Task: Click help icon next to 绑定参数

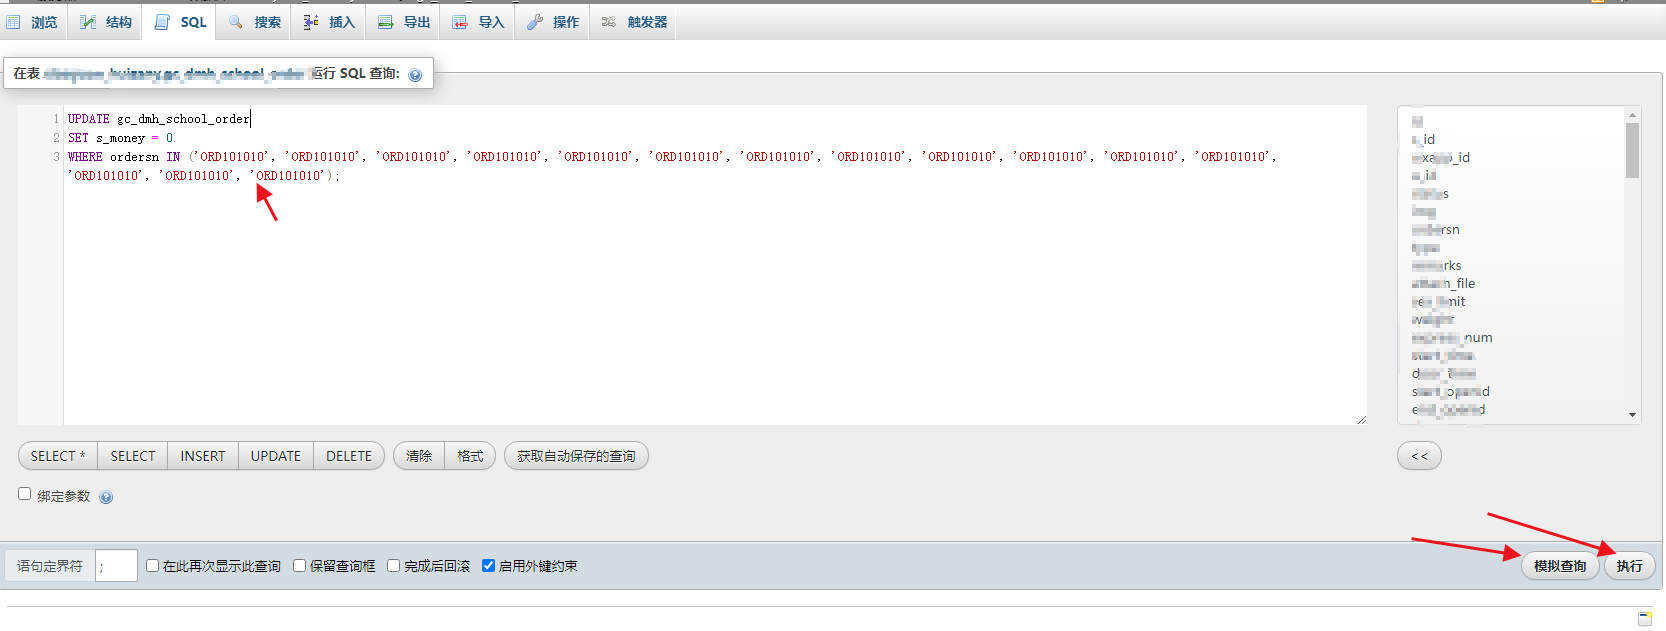Action: coord(106,497)
